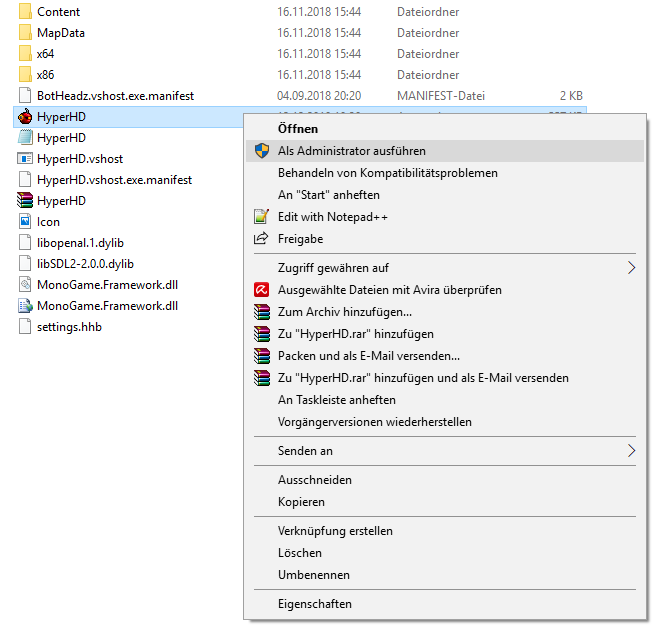Image resolution: width=652 pixels, height=626 pixels.
Task: Expand the Senden an submenu arrow
Action: pos(631,450)
